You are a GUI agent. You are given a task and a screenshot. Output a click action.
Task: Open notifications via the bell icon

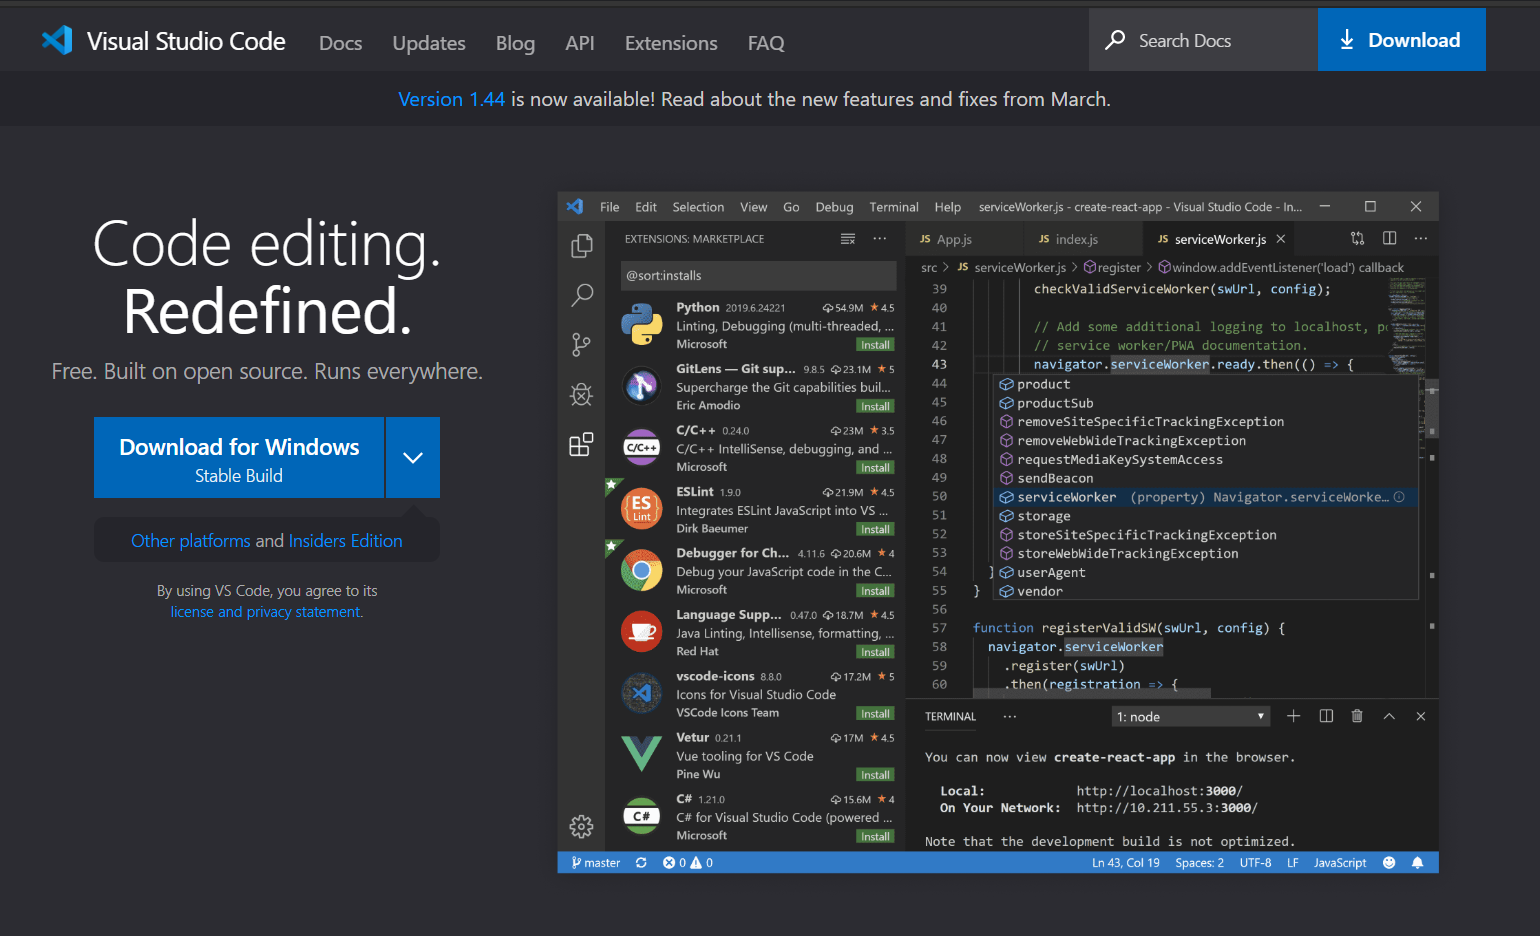(1417, 861)
